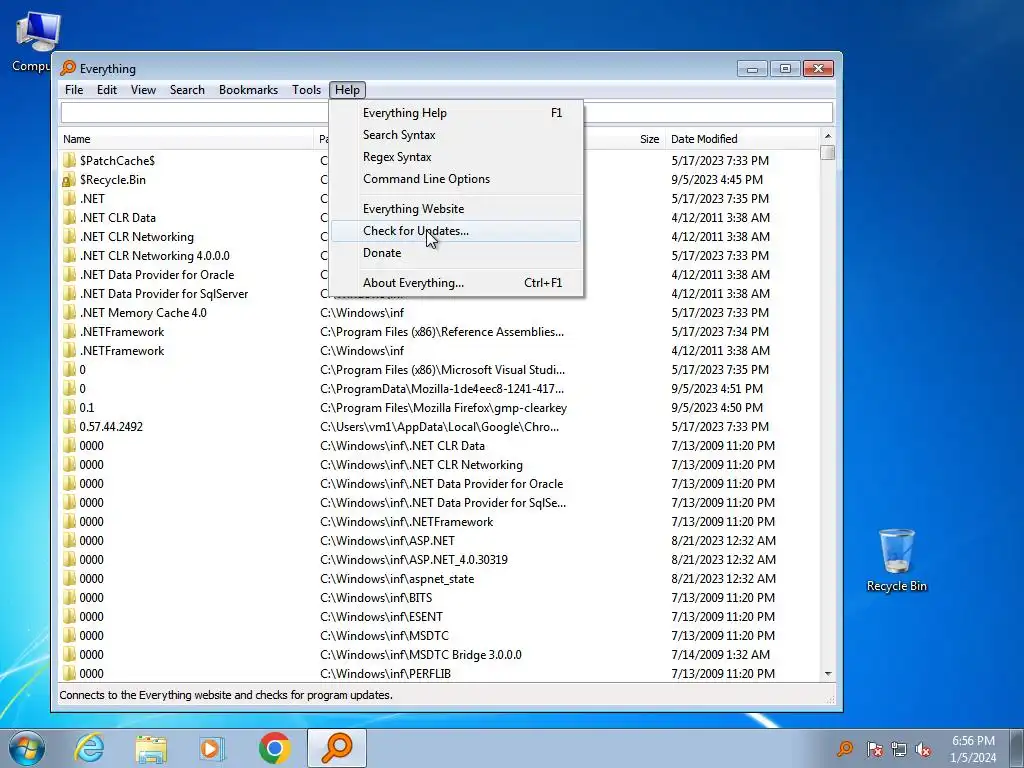The image size is (1024, 768).
Task: Click path C:\Windows\inf\PERFLIB
Action: (x=385, y=674)
